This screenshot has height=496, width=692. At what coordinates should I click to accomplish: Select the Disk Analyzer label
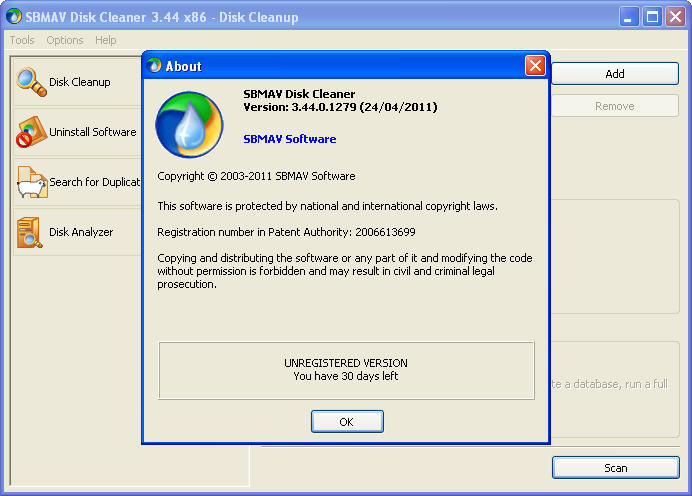coord(81,232)
